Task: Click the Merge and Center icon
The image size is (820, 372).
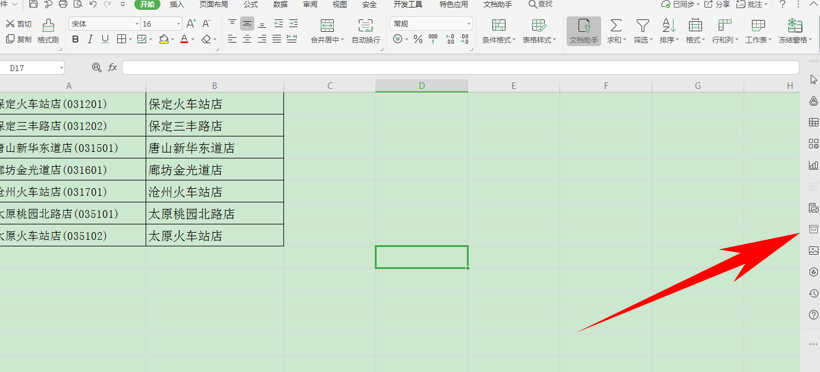Action: [x=327, y=25]
